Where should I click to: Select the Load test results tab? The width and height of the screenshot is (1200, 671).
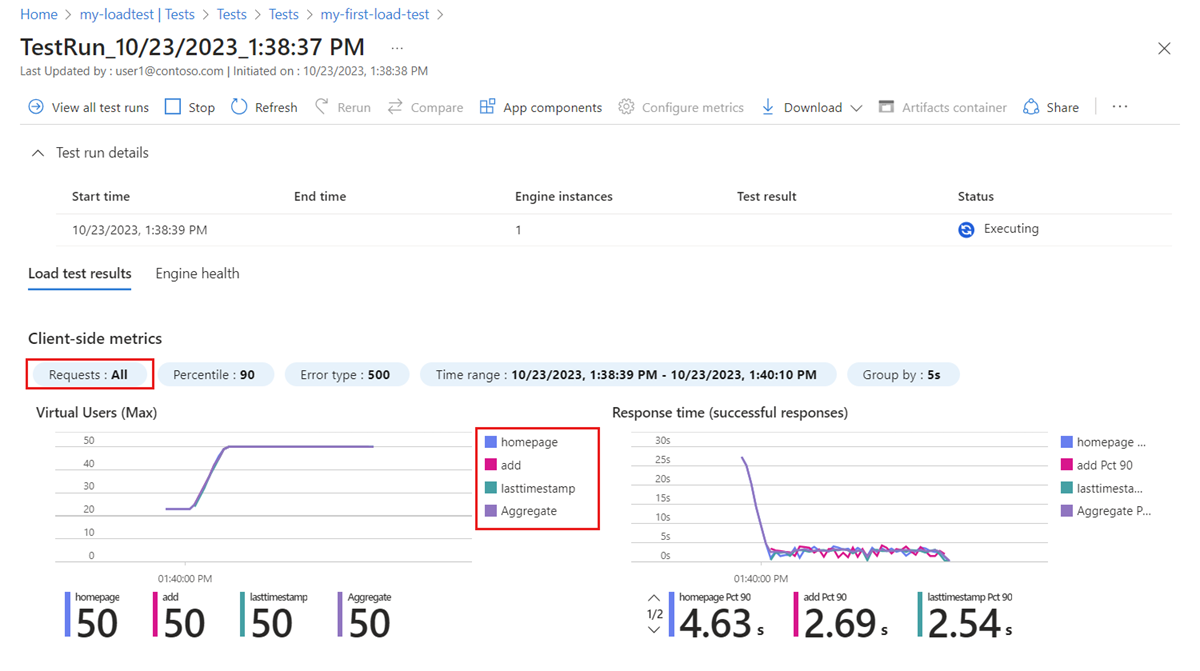[x=79, y=273]
